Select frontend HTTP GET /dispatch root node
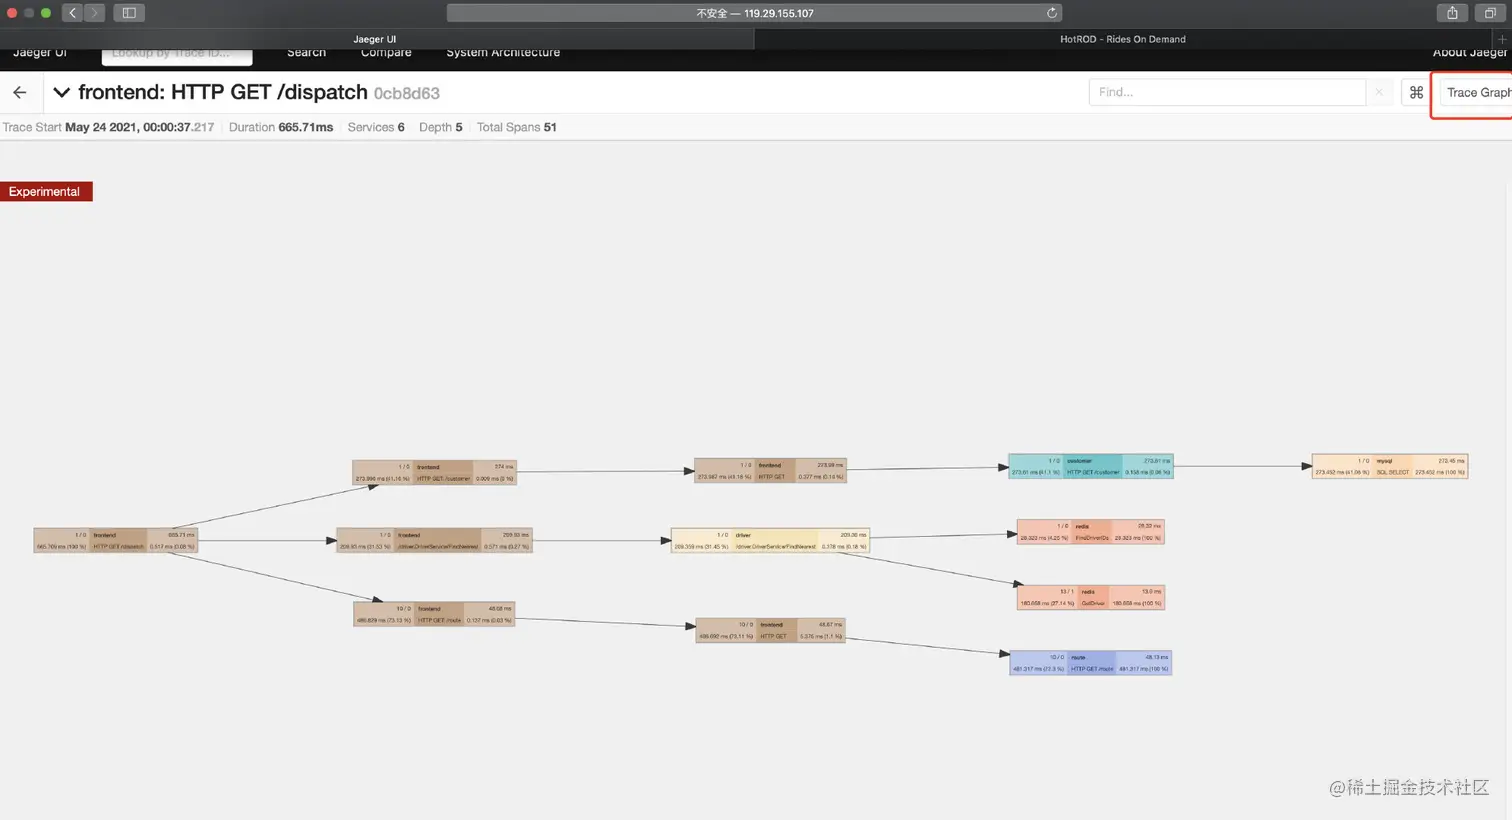The image size is (1512, 820). (116, 541)
